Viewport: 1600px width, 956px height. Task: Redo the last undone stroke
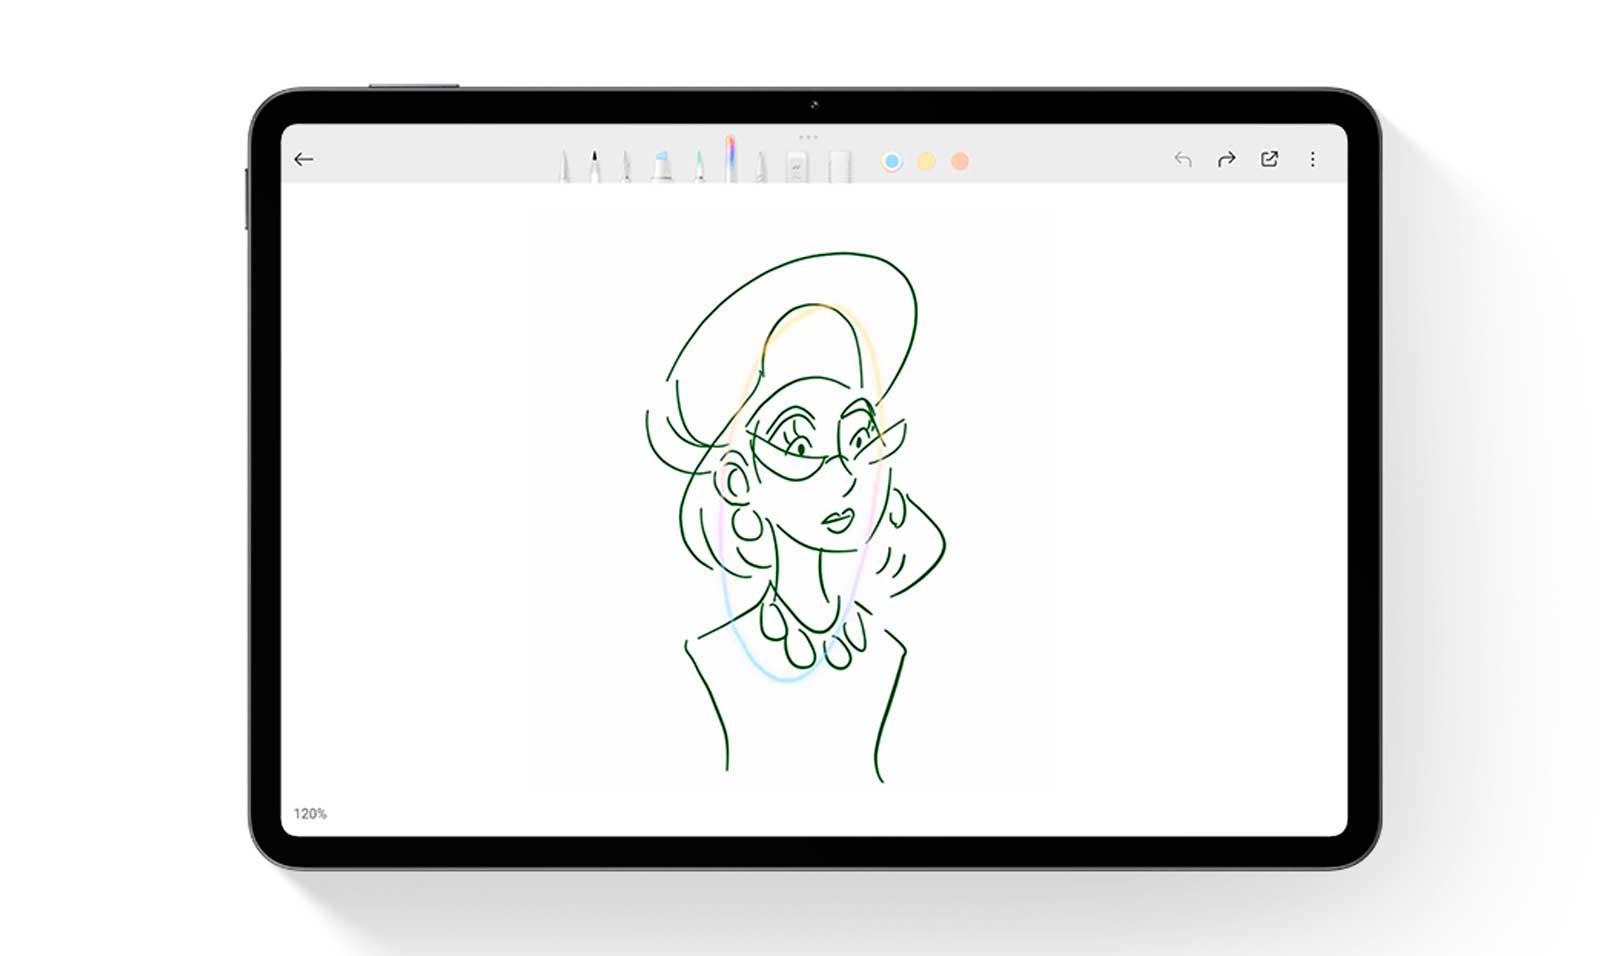click(x=1226, y=159)
